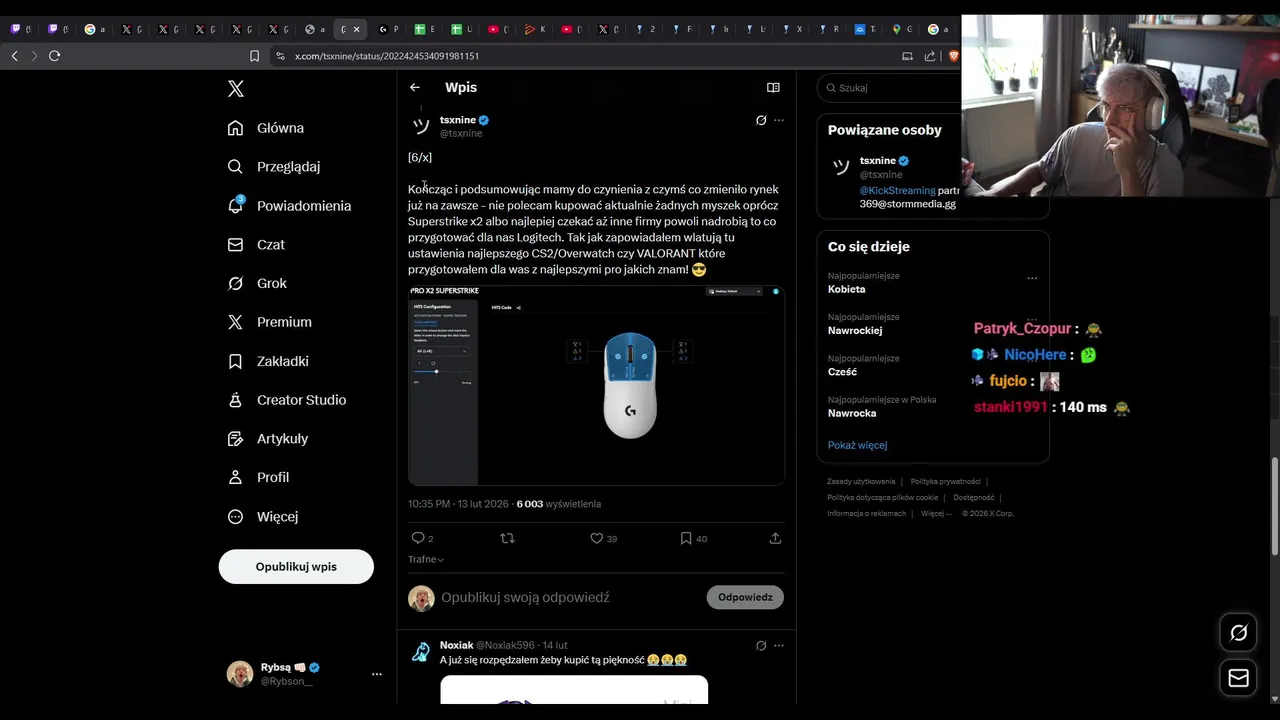Go to Główna home page
Image resolution: width=1280 pixels, height=720 pixels.
[x=266, y=128]
